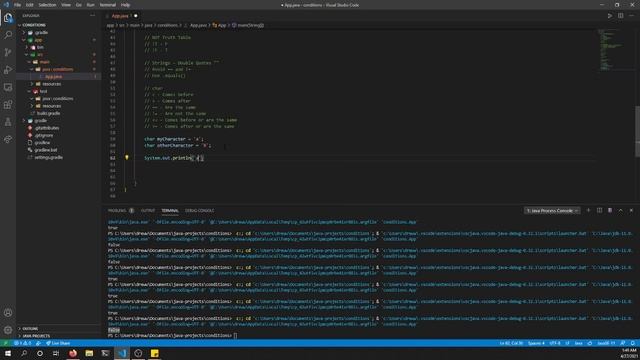Split the editor to the right
The height and width of the screenshot is (360, 640).
[620, 16]
